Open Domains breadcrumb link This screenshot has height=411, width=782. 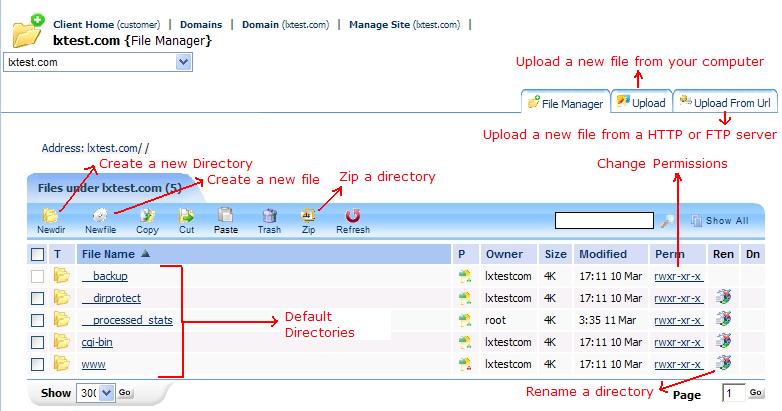tap(201, 24)
